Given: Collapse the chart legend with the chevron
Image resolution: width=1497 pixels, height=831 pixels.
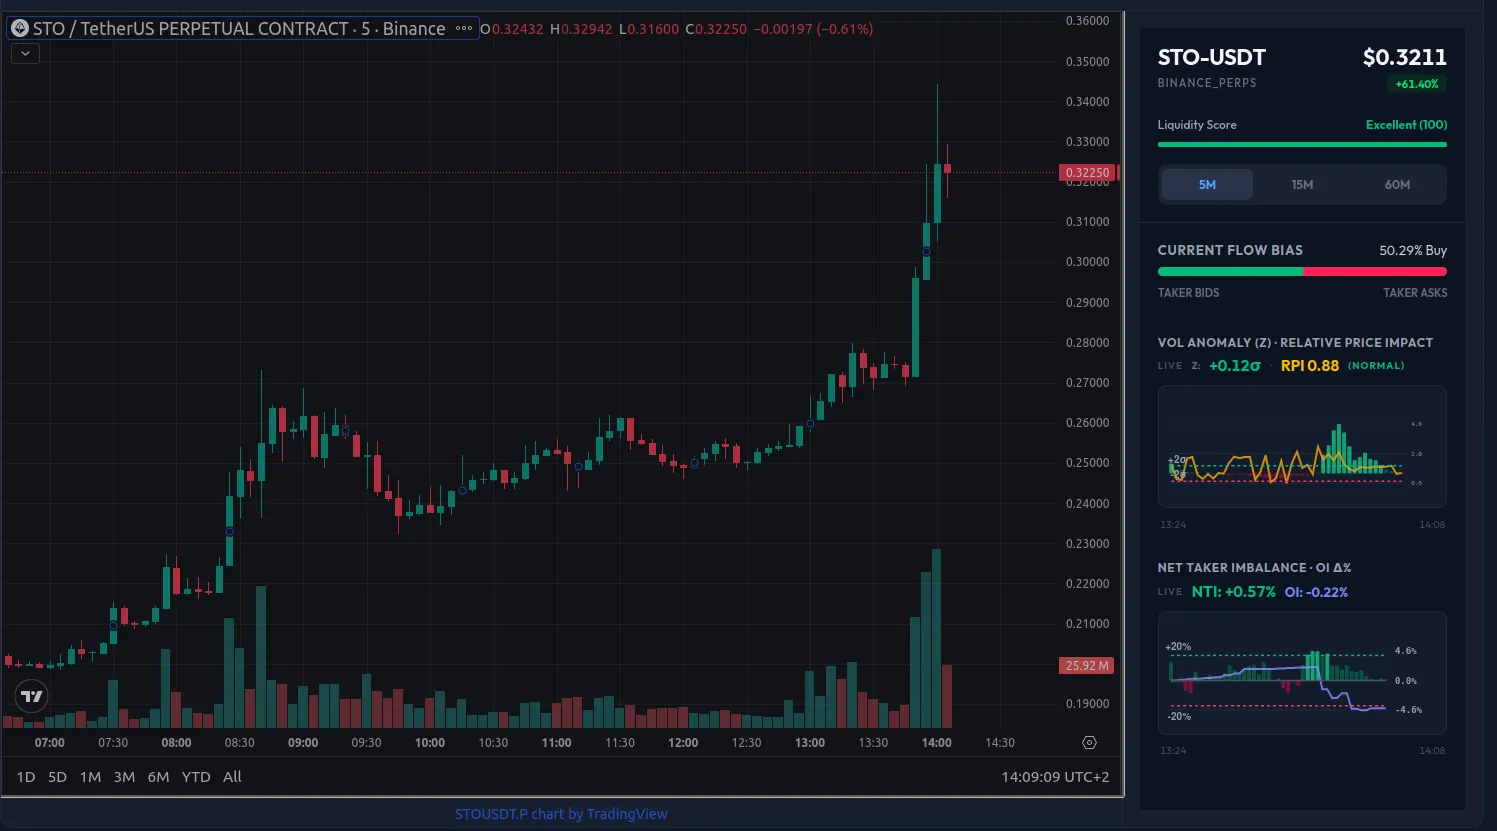Looking at the screenshot, I should coord(24,53).
